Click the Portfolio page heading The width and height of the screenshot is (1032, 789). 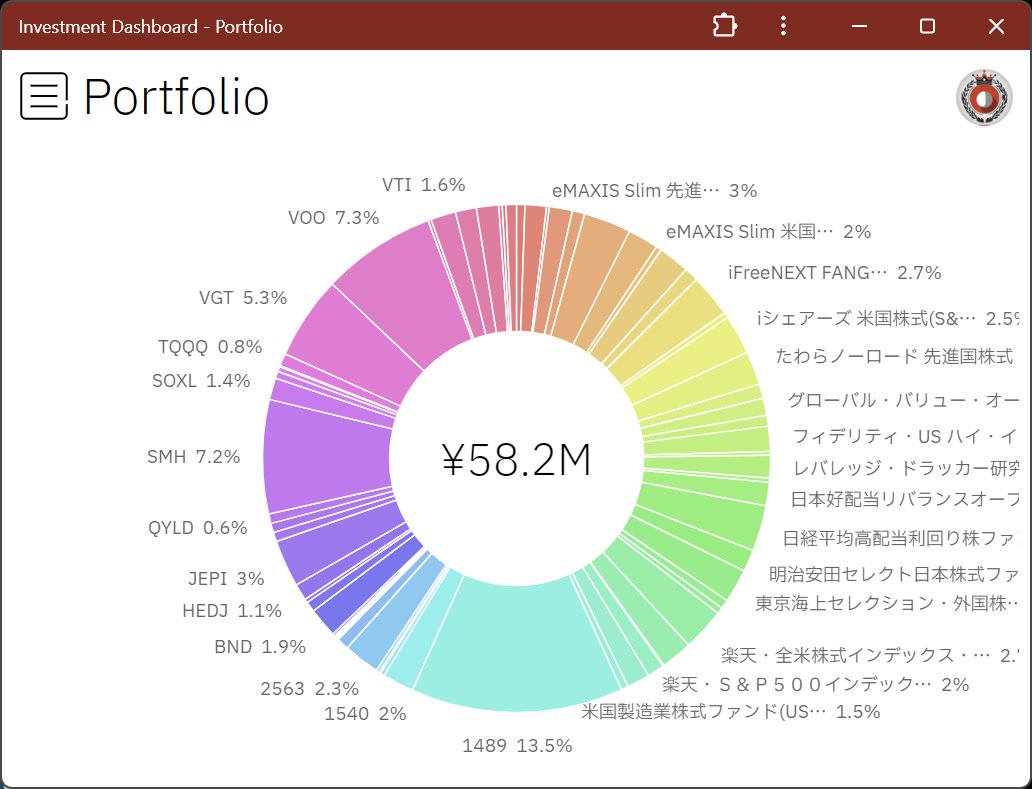(x=176, y=98)
